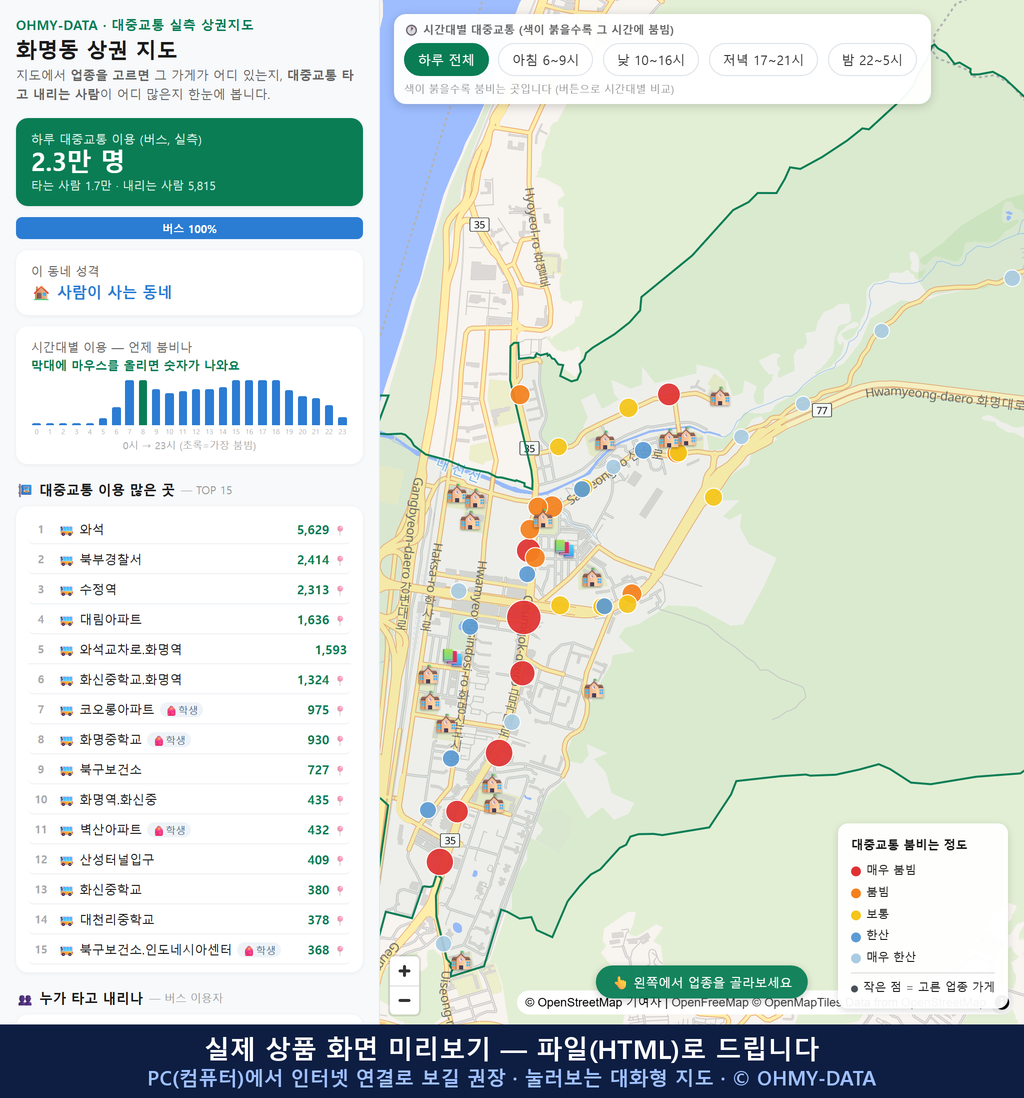
Task: Click the 학생 badge in the 화명중학교 row
Action: pos(169,740)
